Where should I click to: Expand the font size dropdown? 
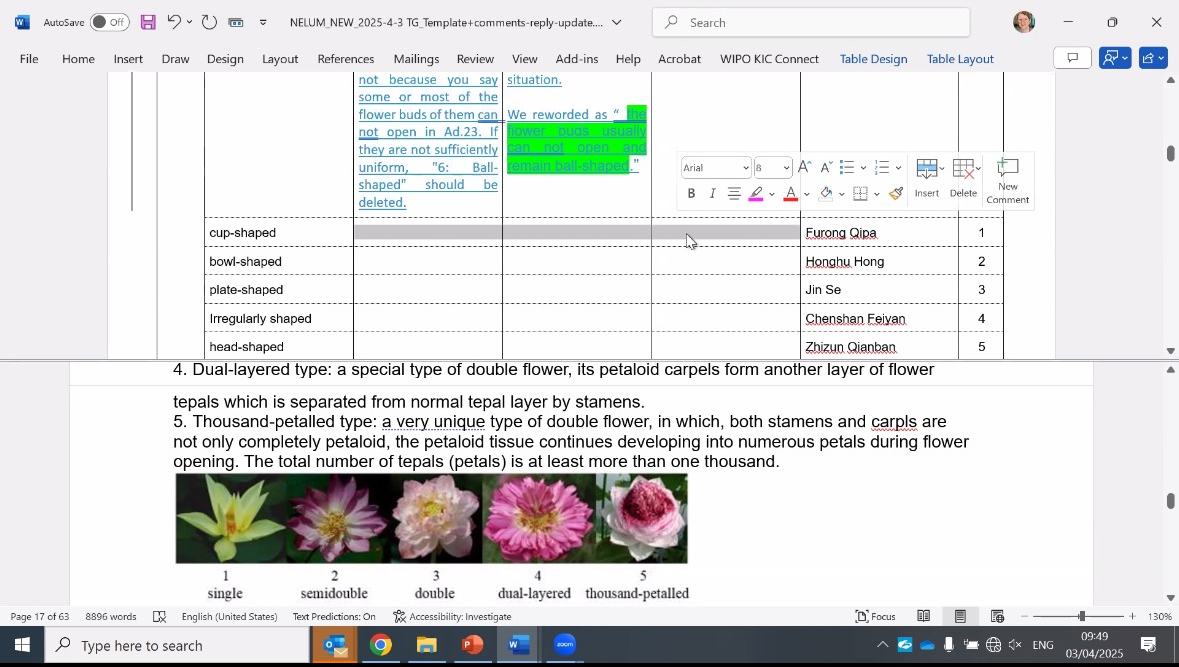click(x=787, y=168)
